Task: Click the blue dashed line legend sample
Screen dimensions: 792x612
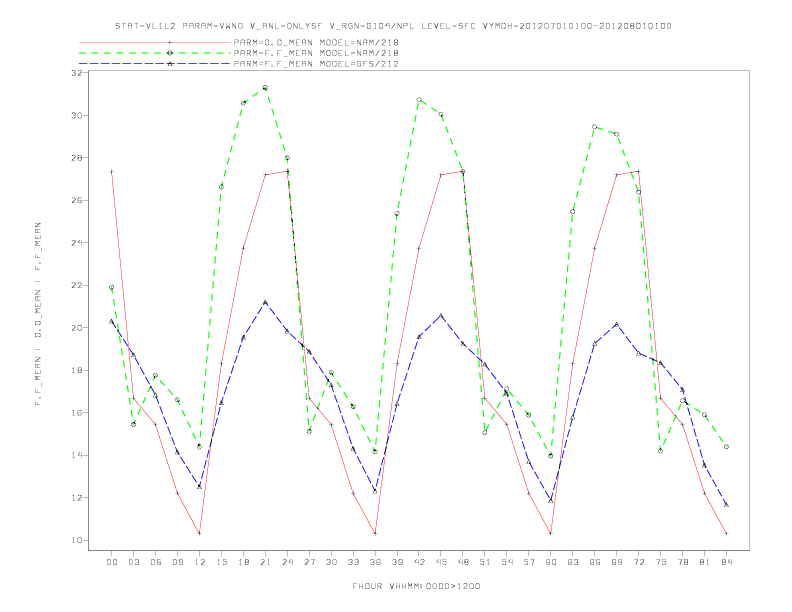Action: 155,64
